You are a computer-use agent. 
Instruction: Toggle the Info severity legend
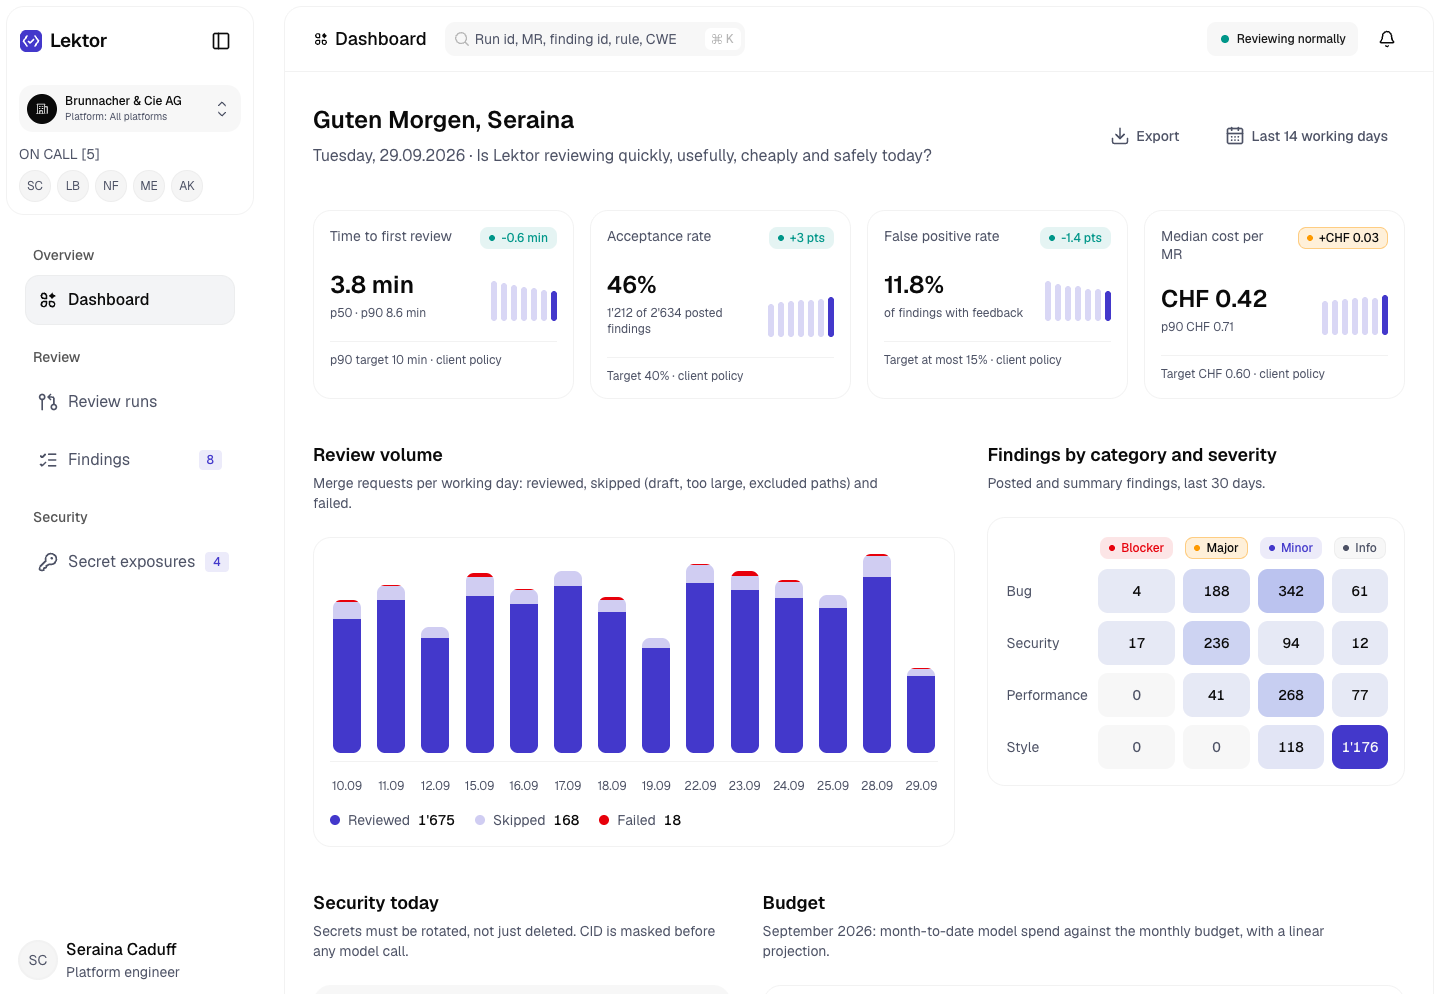click(x=1360, y=548)
